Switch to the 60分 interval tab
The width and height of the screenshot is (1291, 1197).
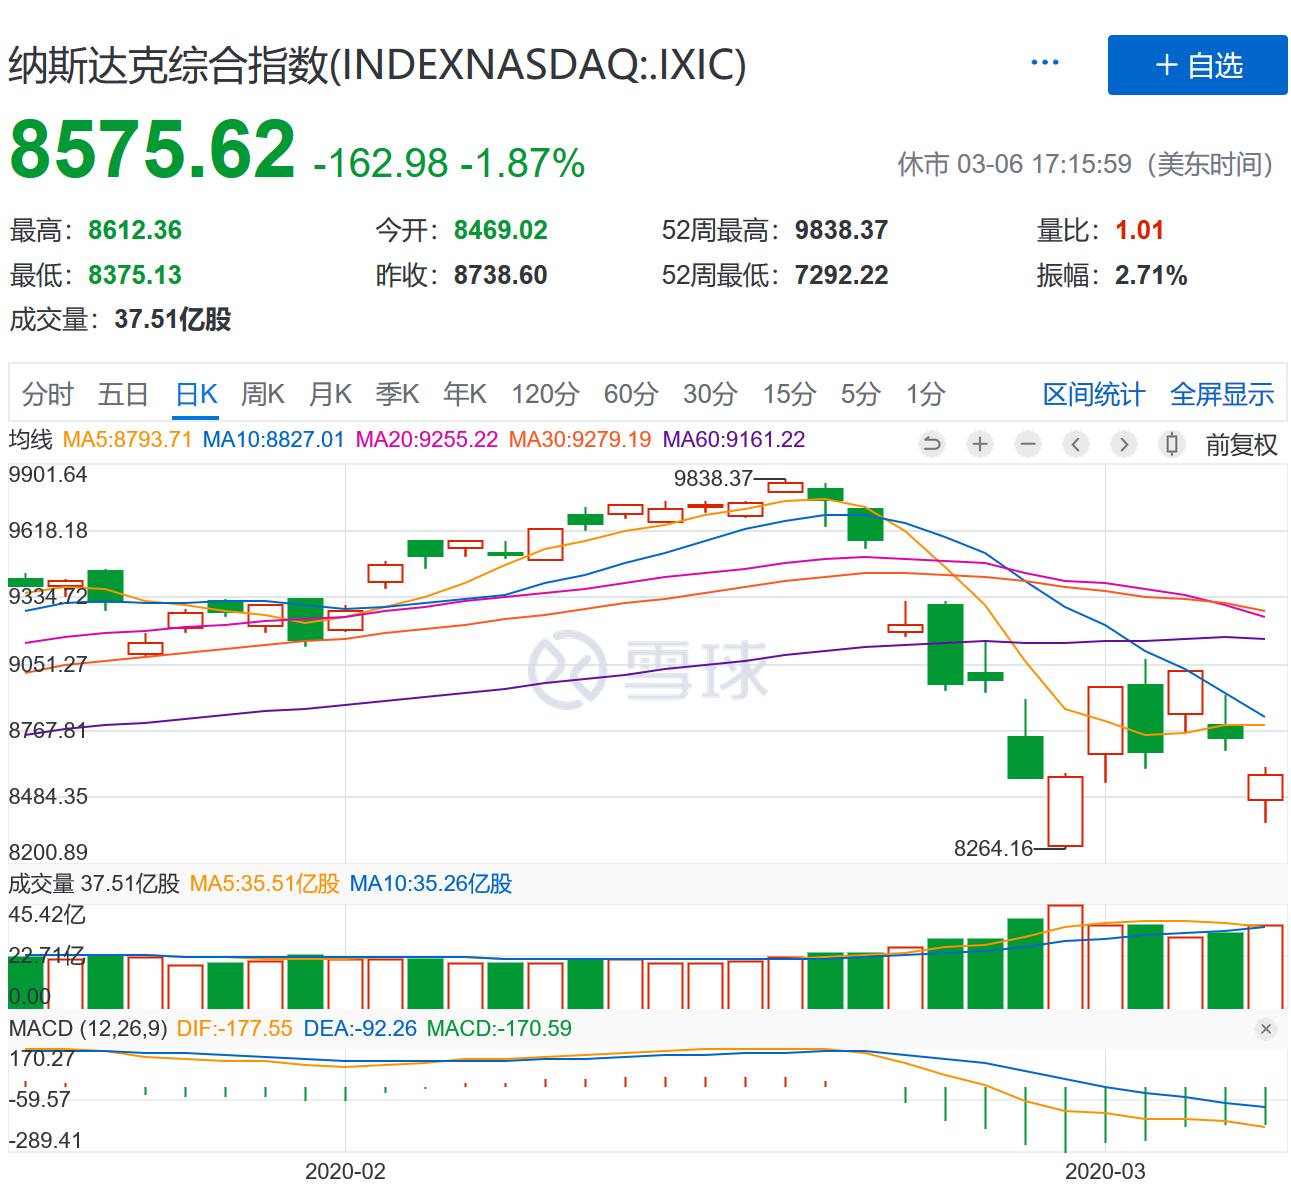(631, 394)
